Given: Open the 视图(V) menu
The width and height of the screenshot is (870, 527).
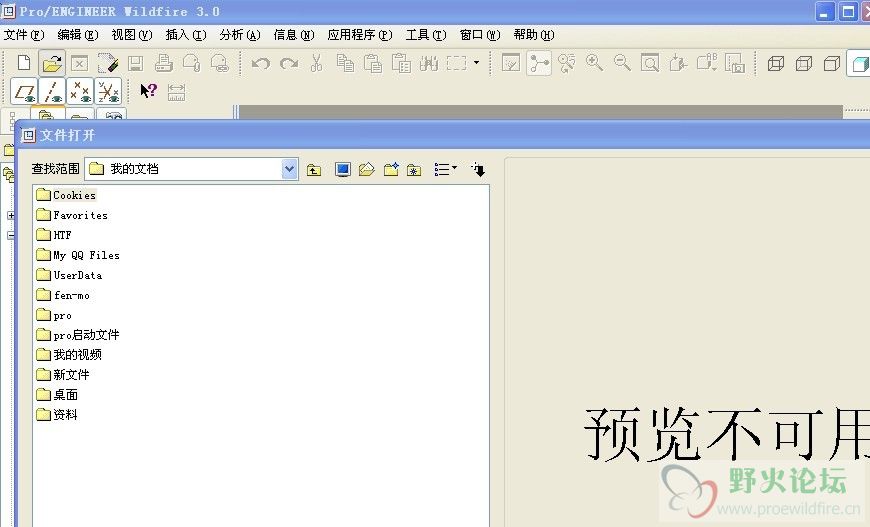Looking at the screenshot, I should click(131, 35).
